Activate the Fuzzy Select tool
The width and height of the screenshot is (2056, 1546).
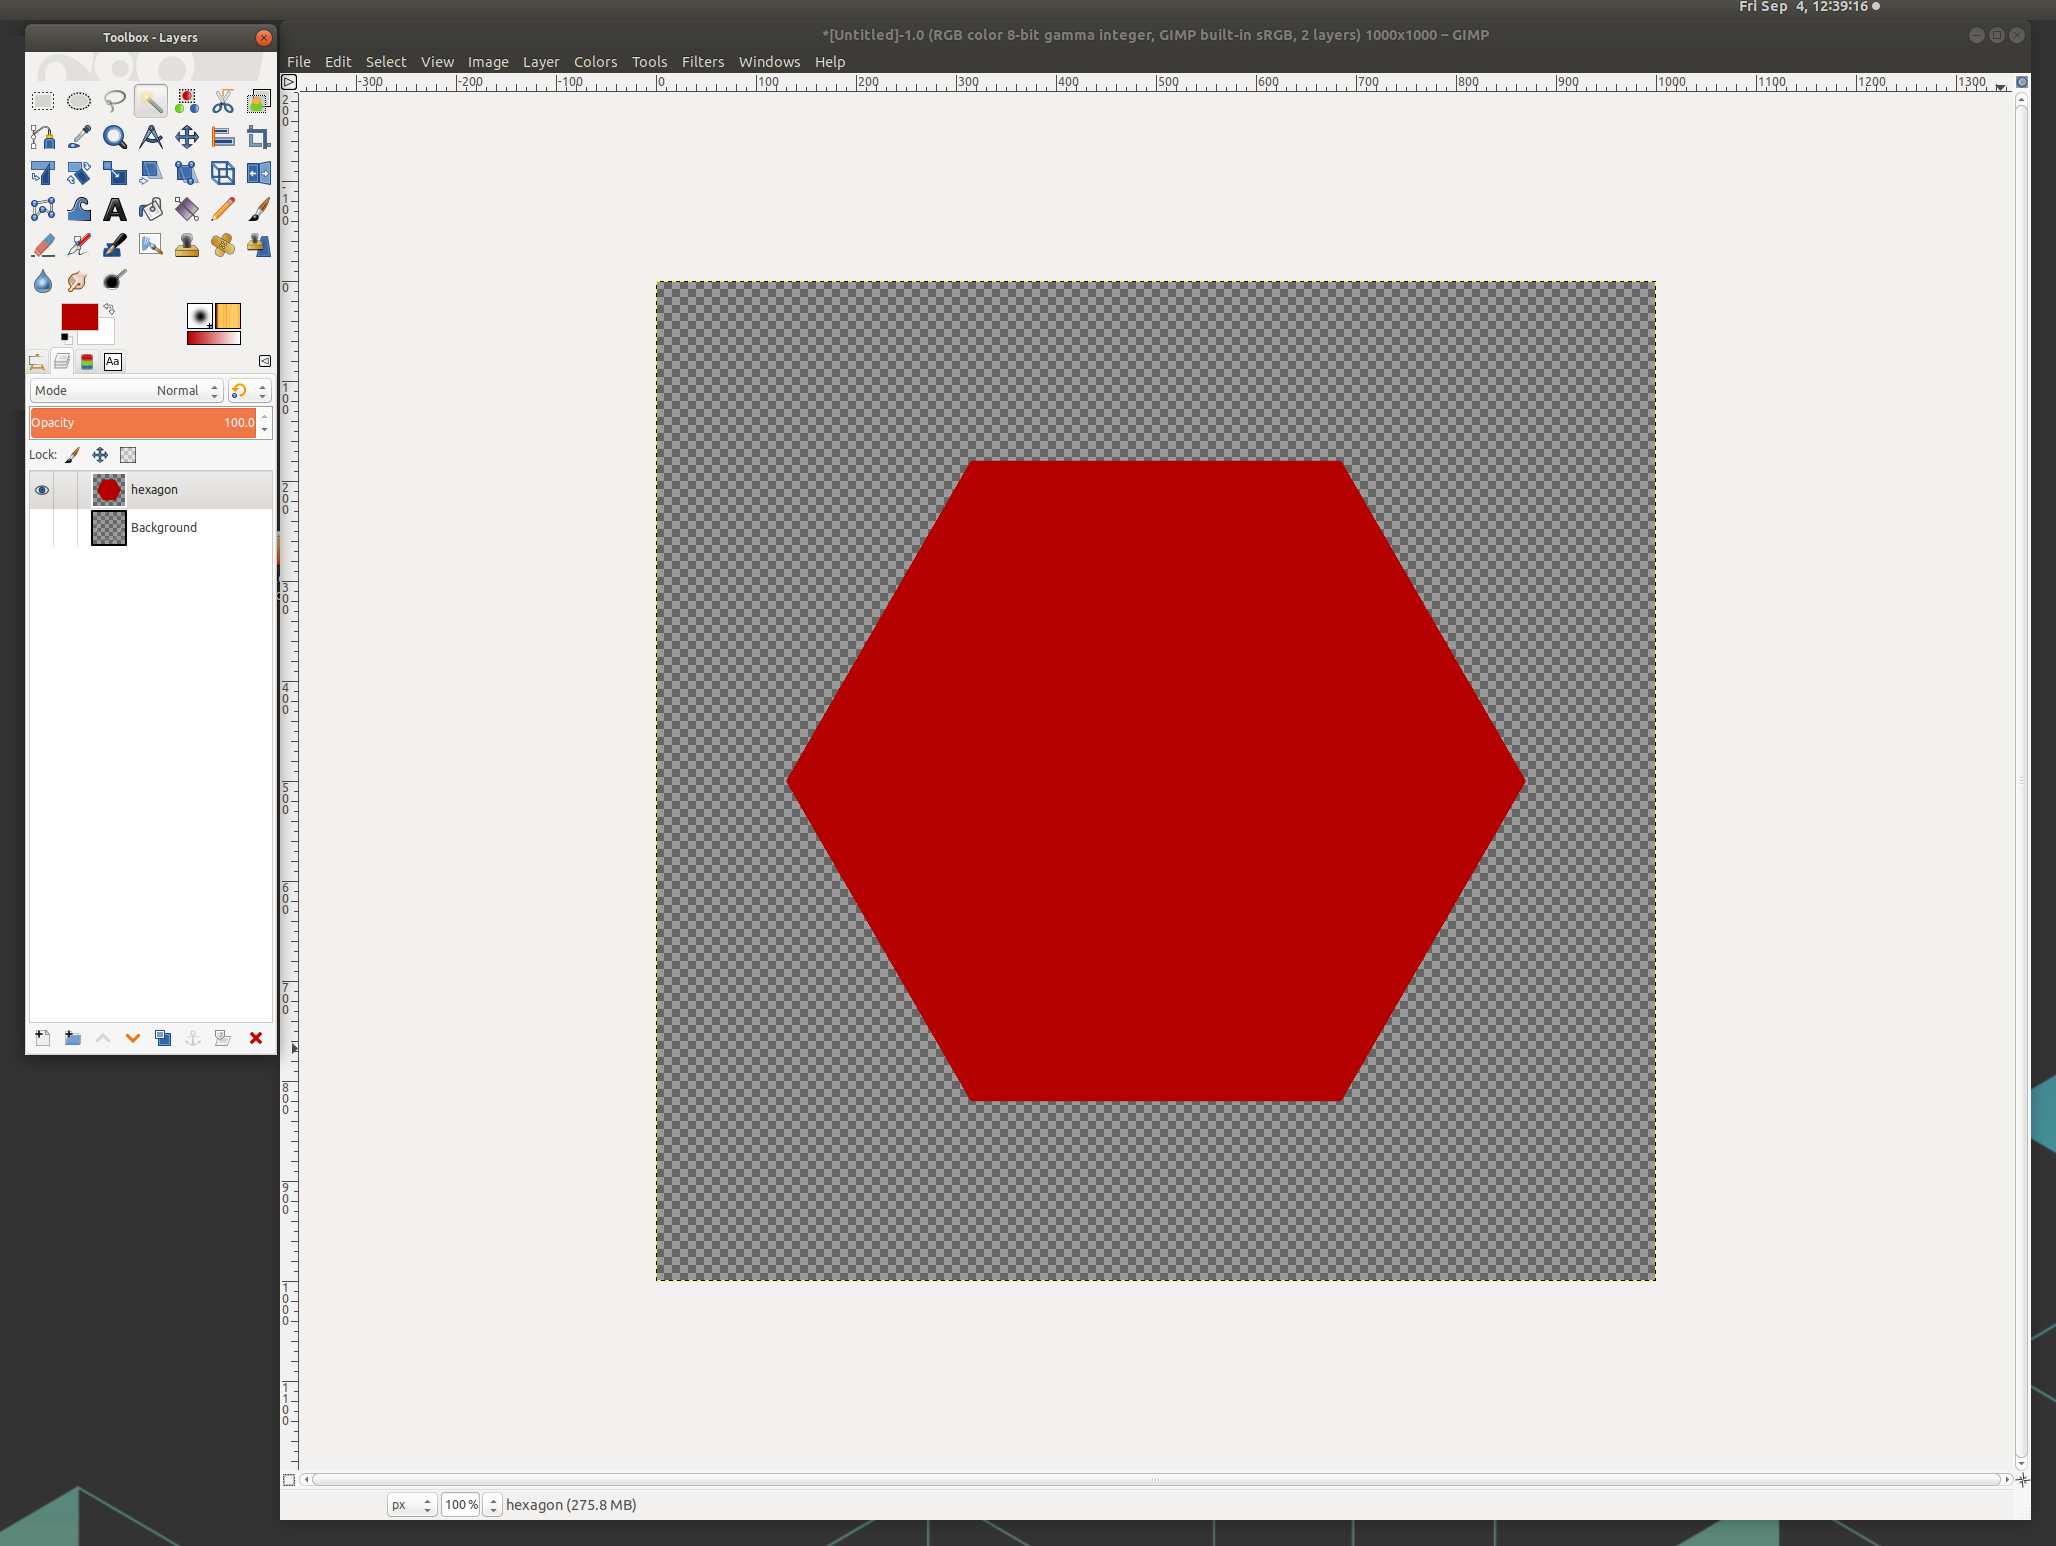[x=151, y=101]
